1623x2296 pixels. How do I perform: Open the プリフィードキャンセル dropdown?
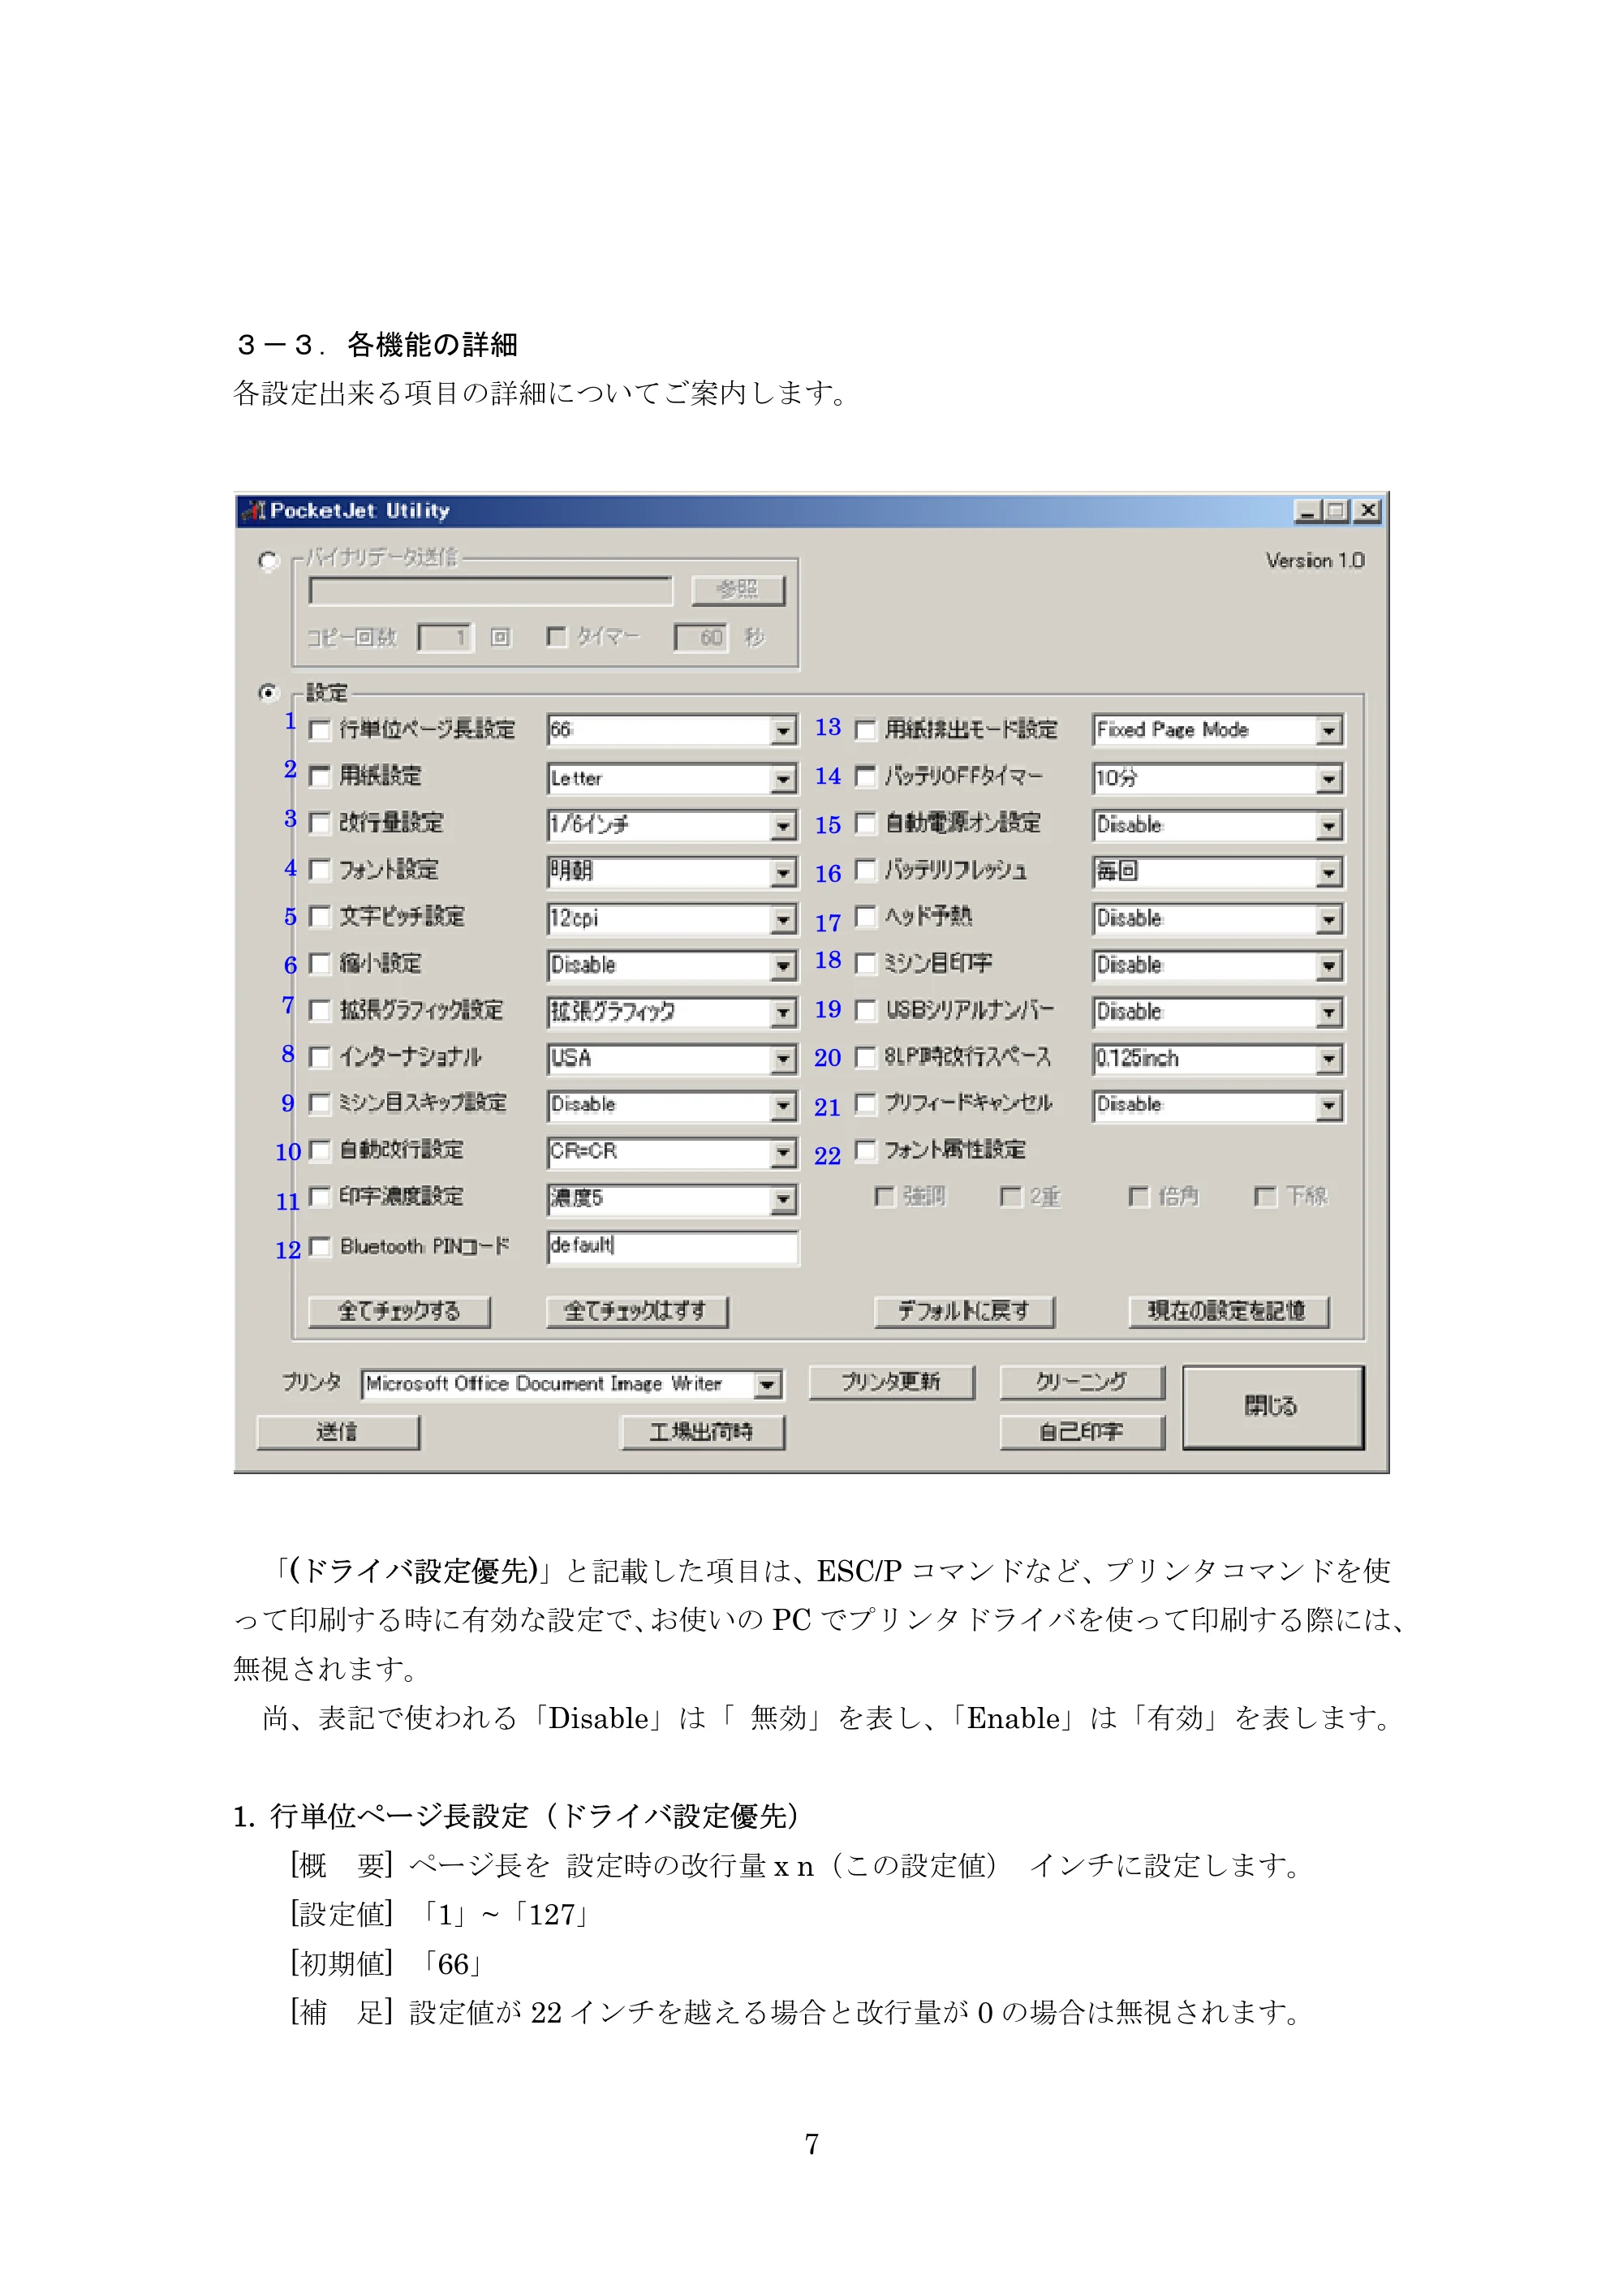tap(1218, 1106)
